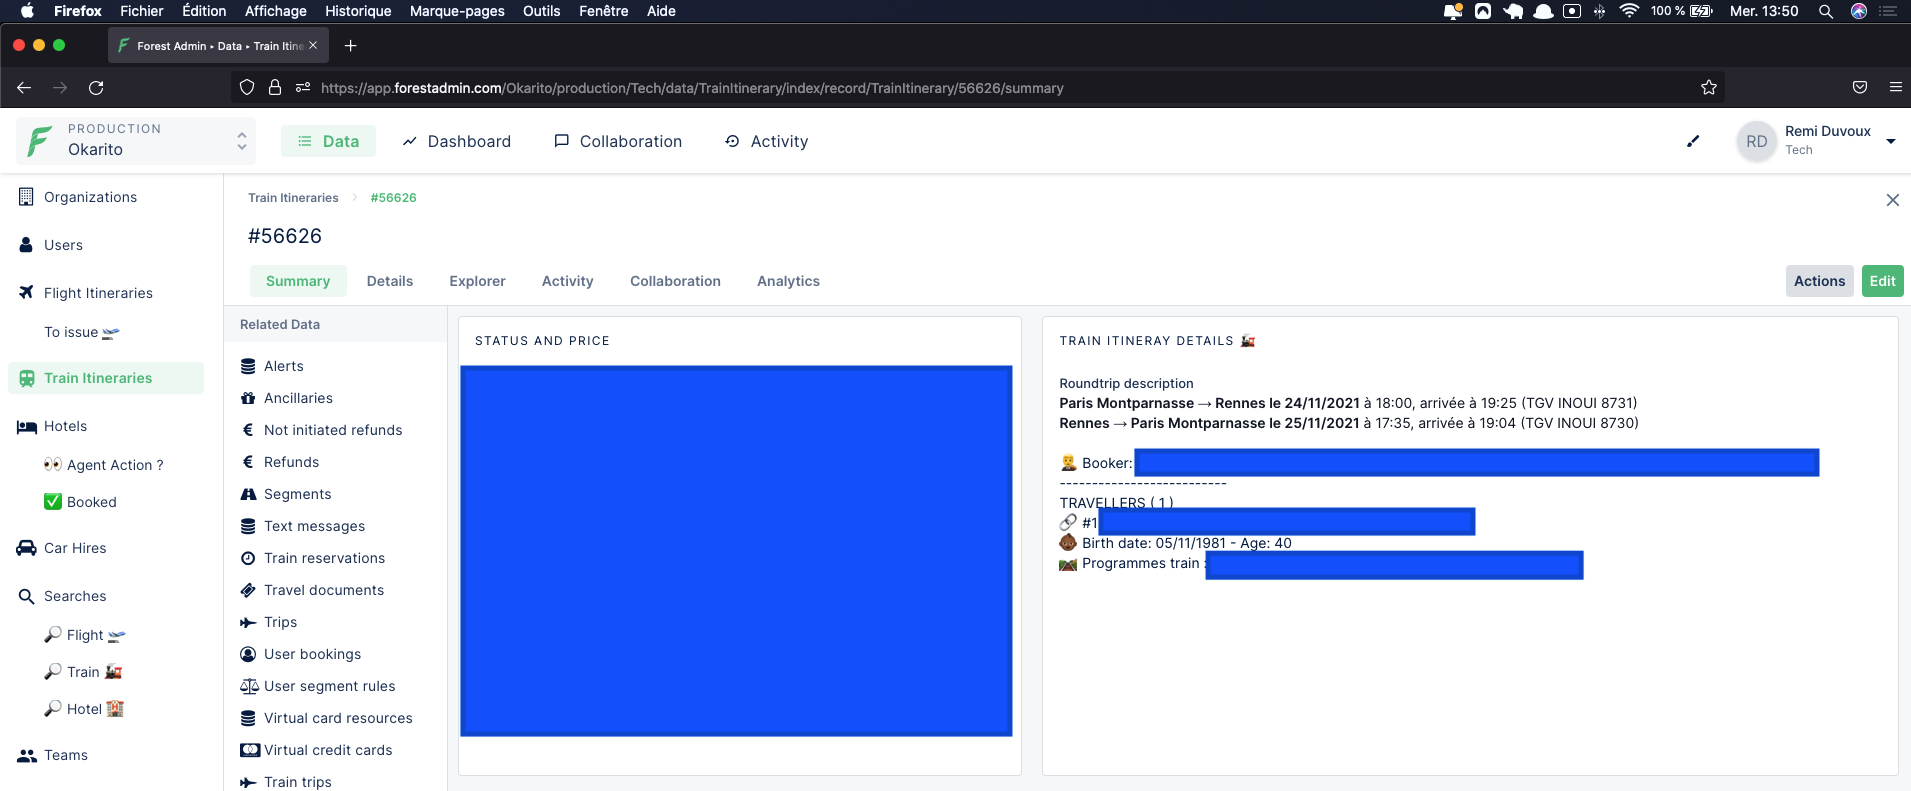Click the Ancillaries gift icon

[248, 398]
